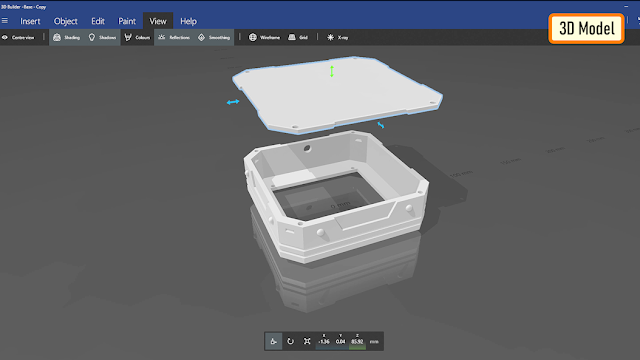Select the Scale tool in bottom toolbar
640x360 pixels.
(x=307, y=341)
